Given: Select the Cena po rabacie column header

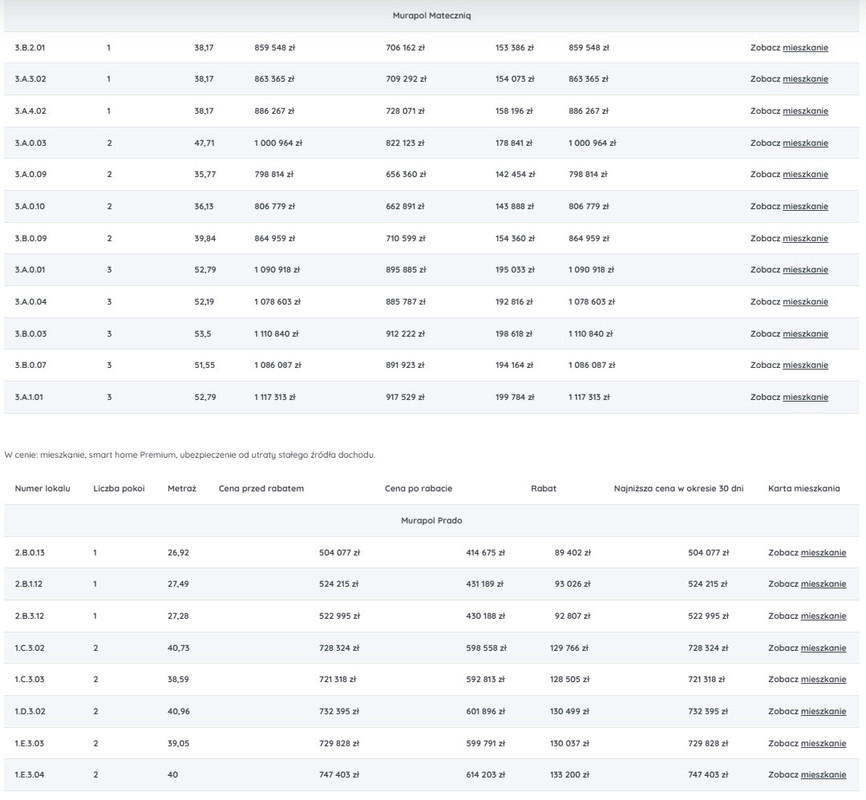Looking at the screenshot, I should [x=418, y=488].
